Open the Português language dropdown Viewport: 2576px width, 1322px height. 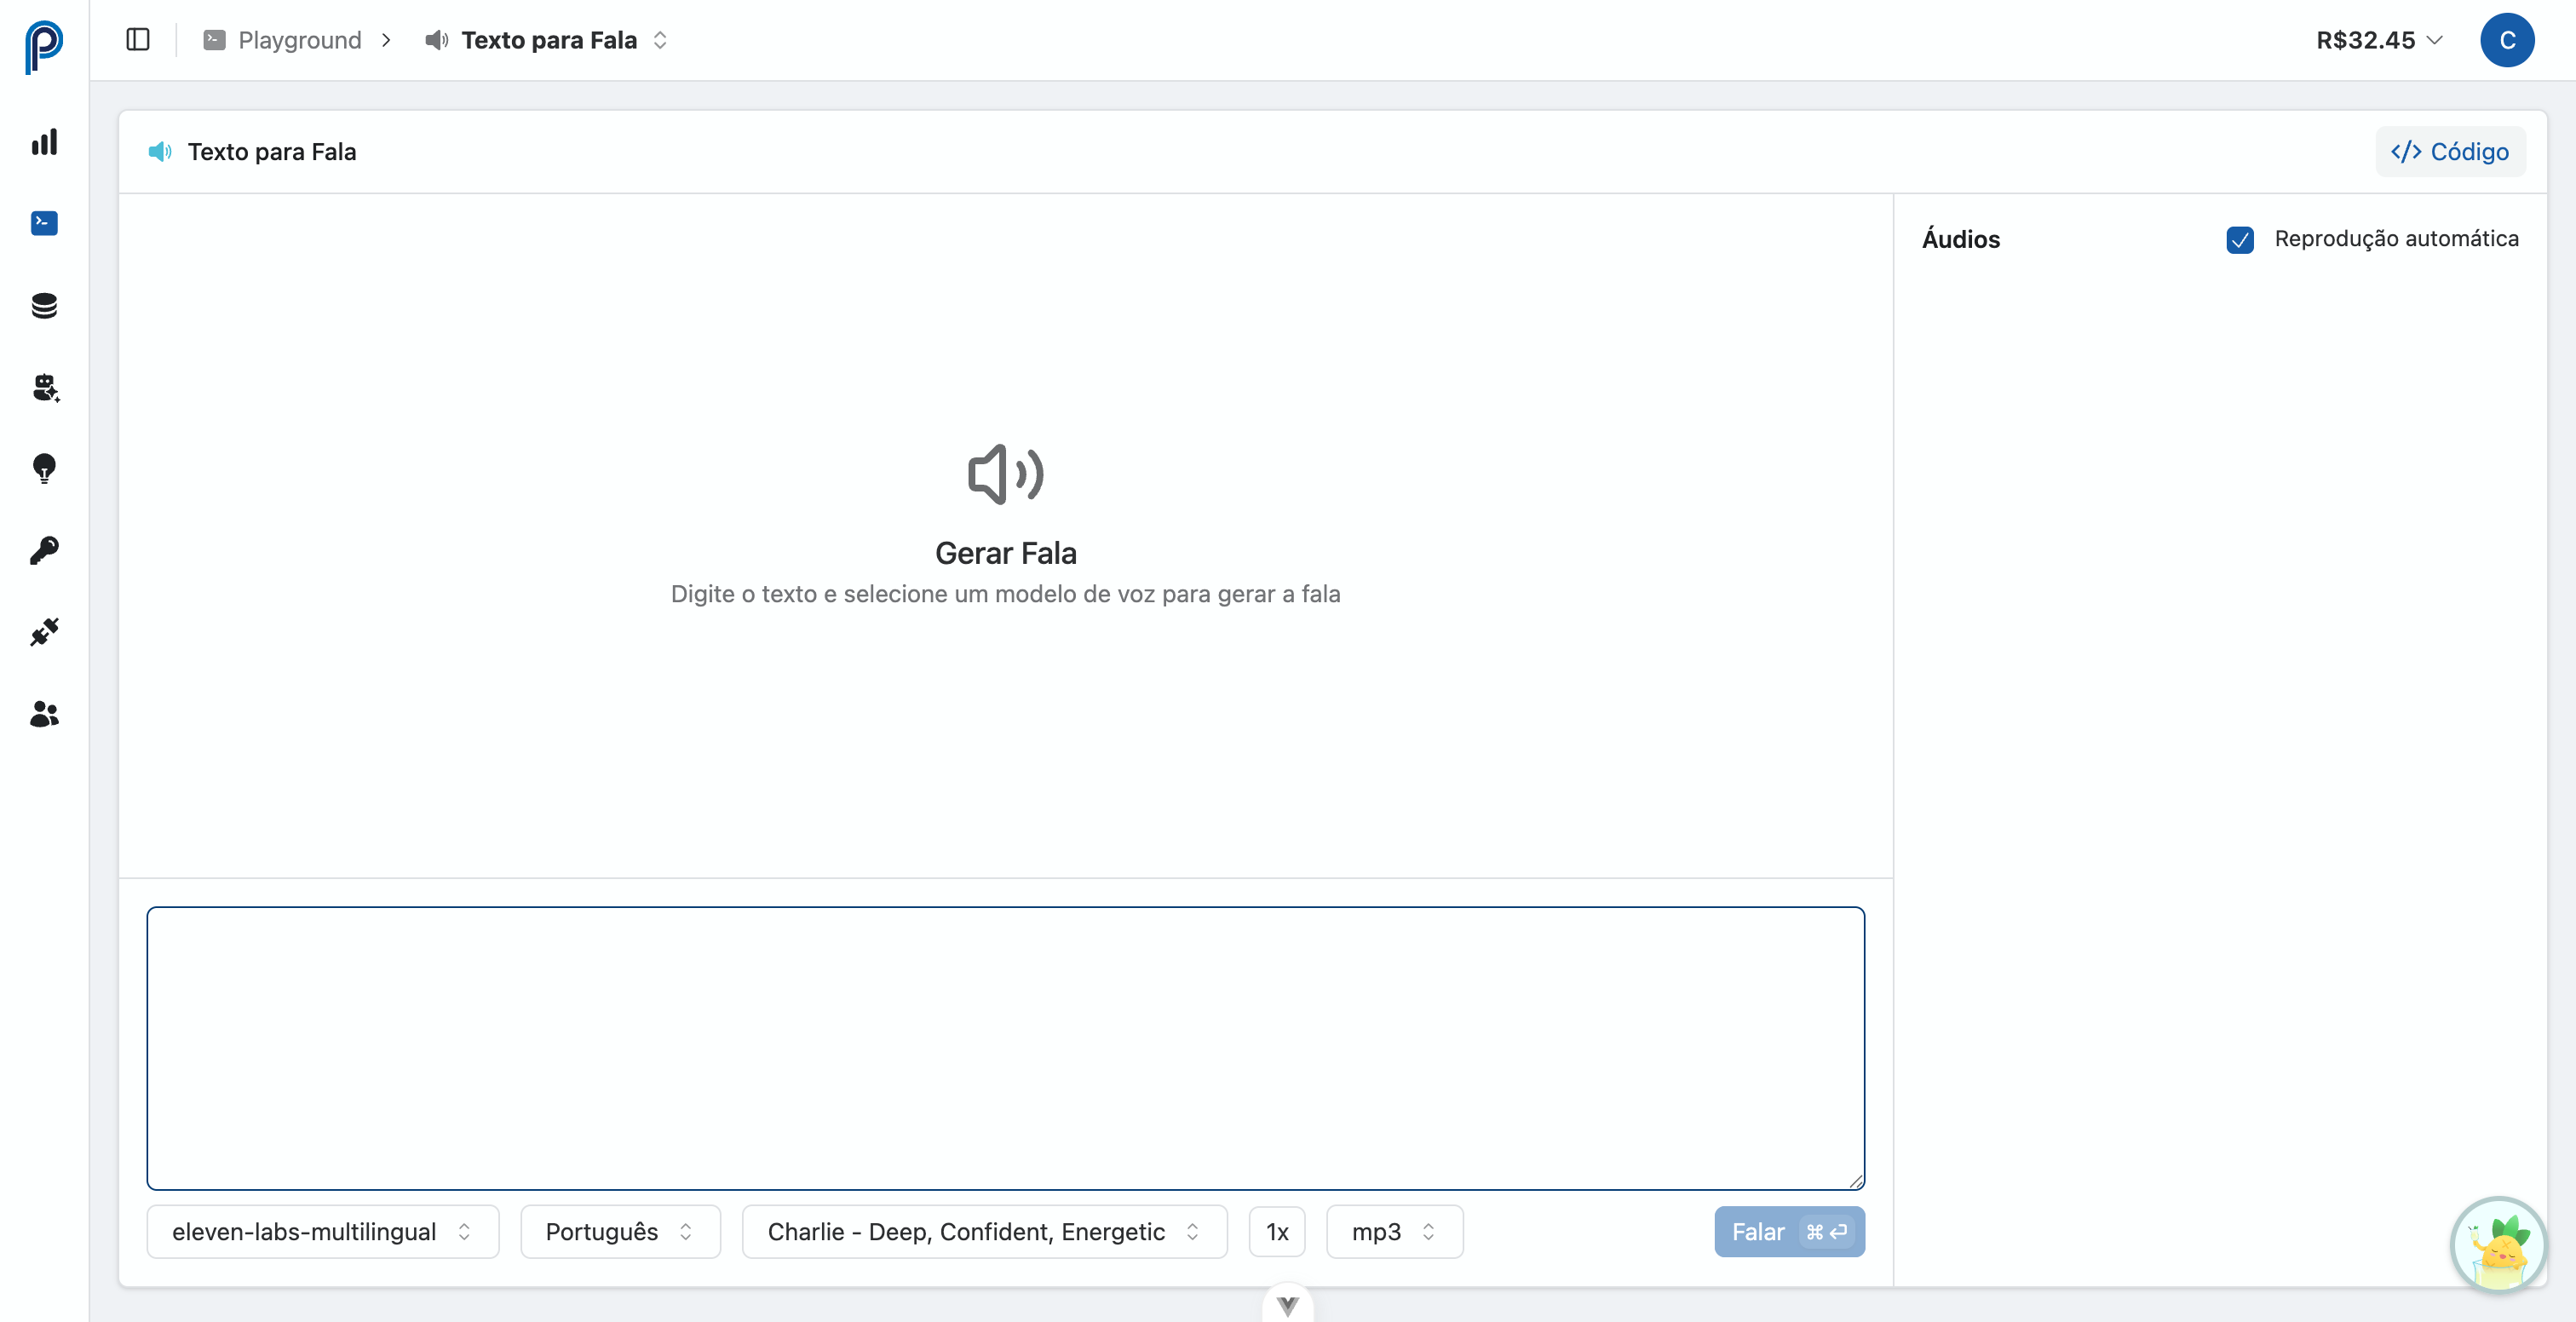pyautogui.click(x=619, y=1231)
